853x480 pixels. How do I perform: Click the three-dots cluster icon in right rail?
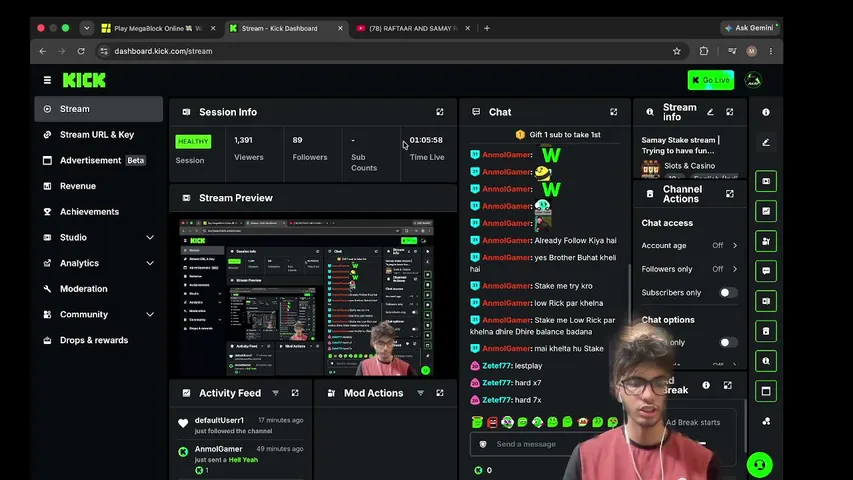[x=766, y=421]
